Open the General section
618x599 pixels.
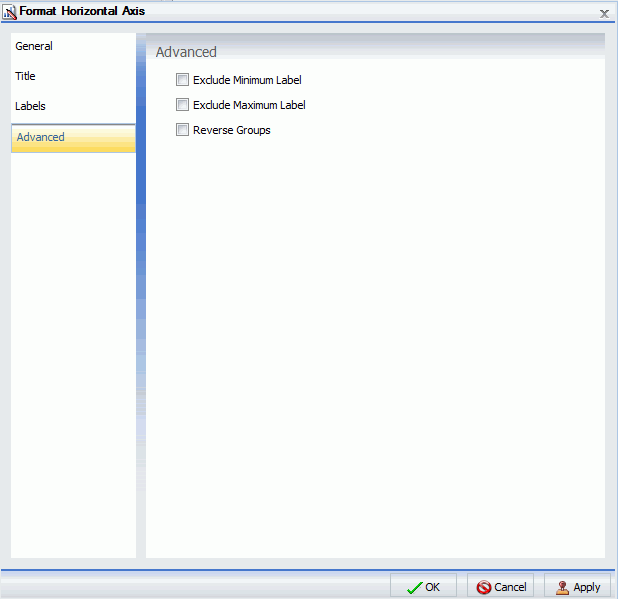click(73, 46)
